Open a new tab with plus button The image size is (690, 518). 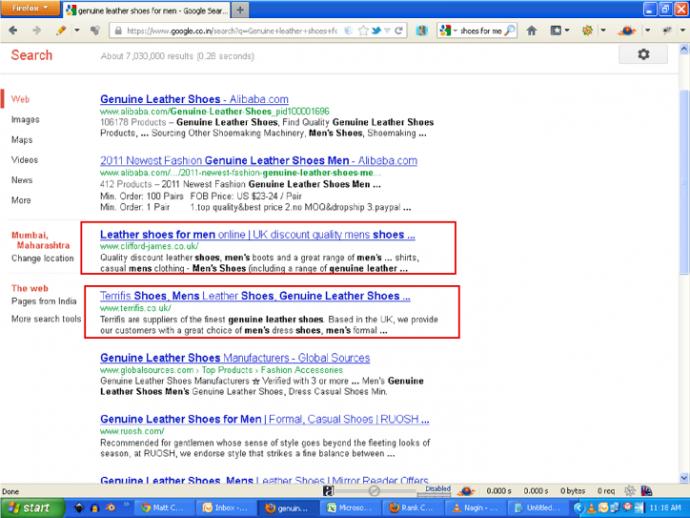[240, 10]
